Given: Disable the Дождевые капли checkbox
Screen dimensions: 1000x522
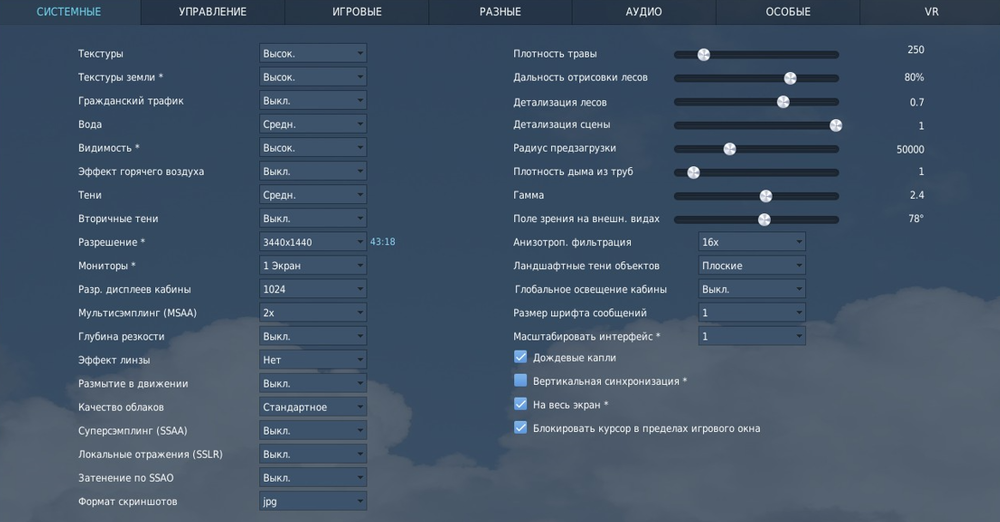Looking at the screenshot, I should [x=520, y=357].
